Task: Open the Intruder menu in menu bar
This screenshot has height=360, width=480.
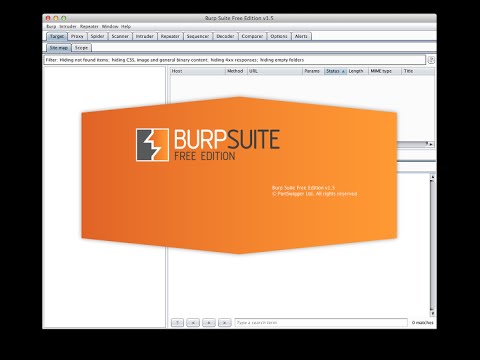Action: [68, 26]
